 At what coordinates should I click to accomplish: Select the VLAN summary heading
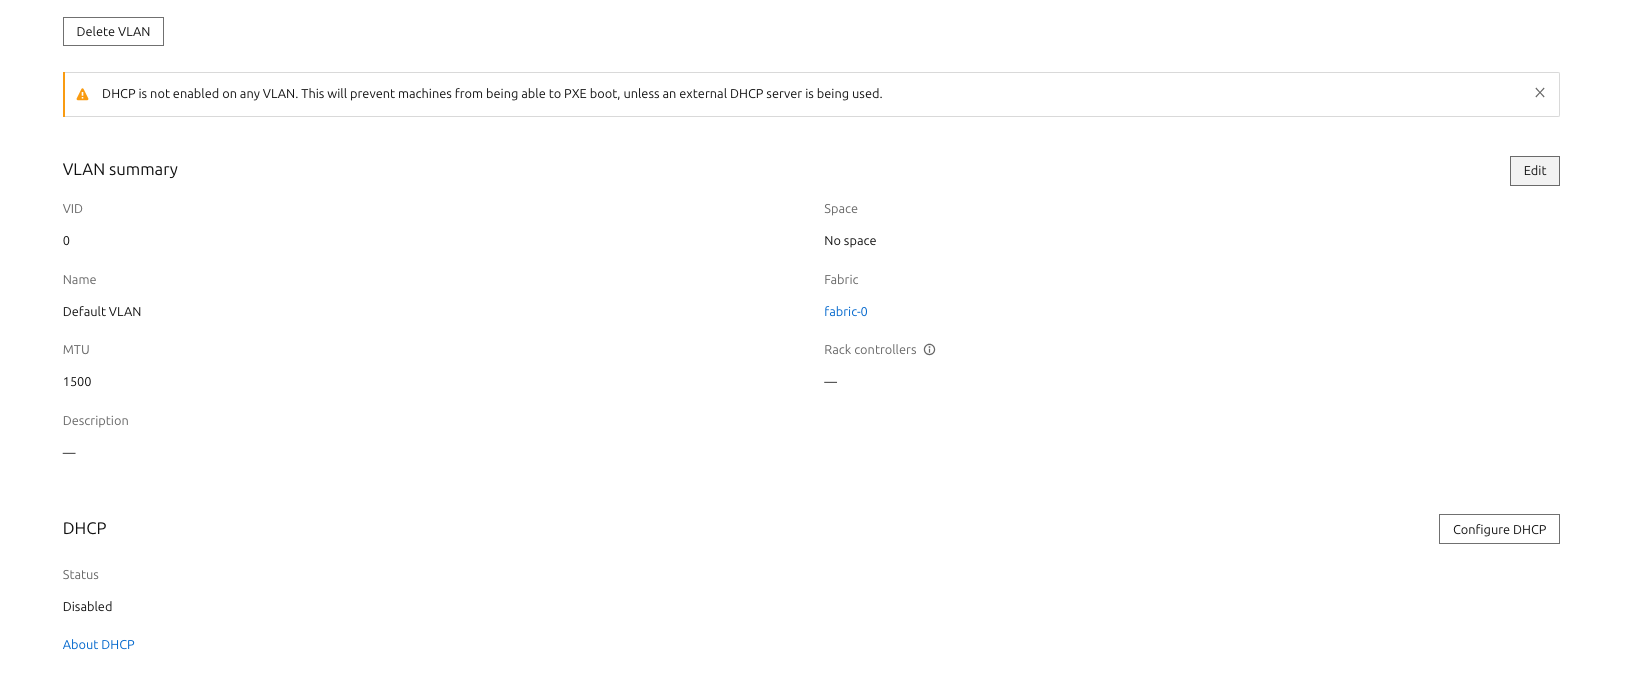(x=120, y=170)
